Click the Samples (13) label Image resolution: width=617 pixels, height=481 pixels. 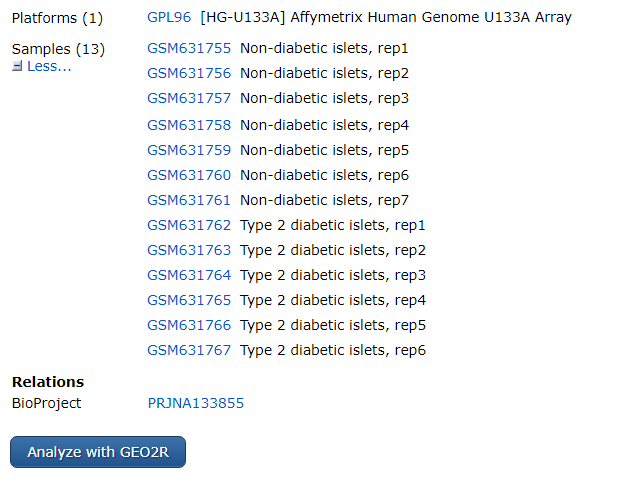(58, 49)
